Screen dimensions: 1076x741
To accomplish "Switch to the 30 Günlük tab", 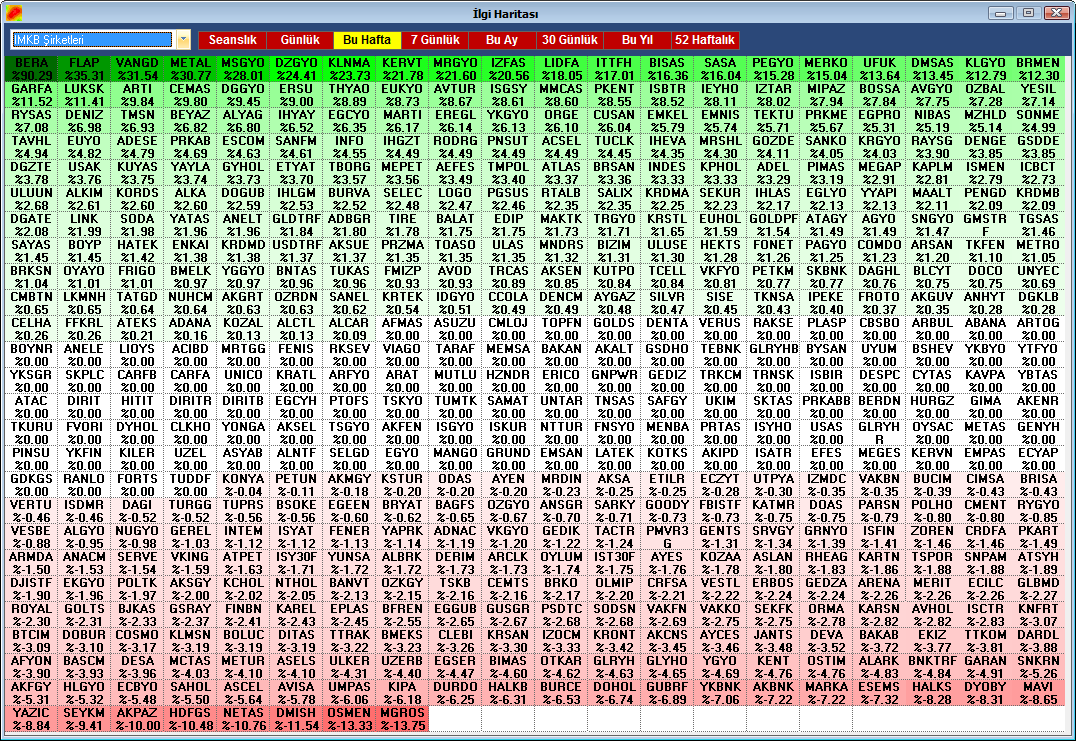I will [570, 40].
